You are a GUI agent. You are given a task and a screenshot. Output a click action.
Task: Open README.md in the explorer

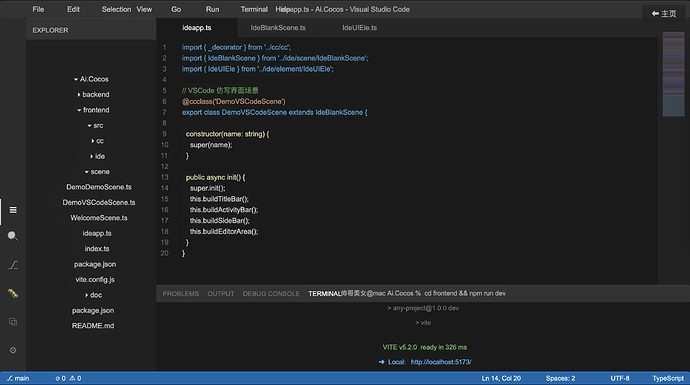coord(93,326)
